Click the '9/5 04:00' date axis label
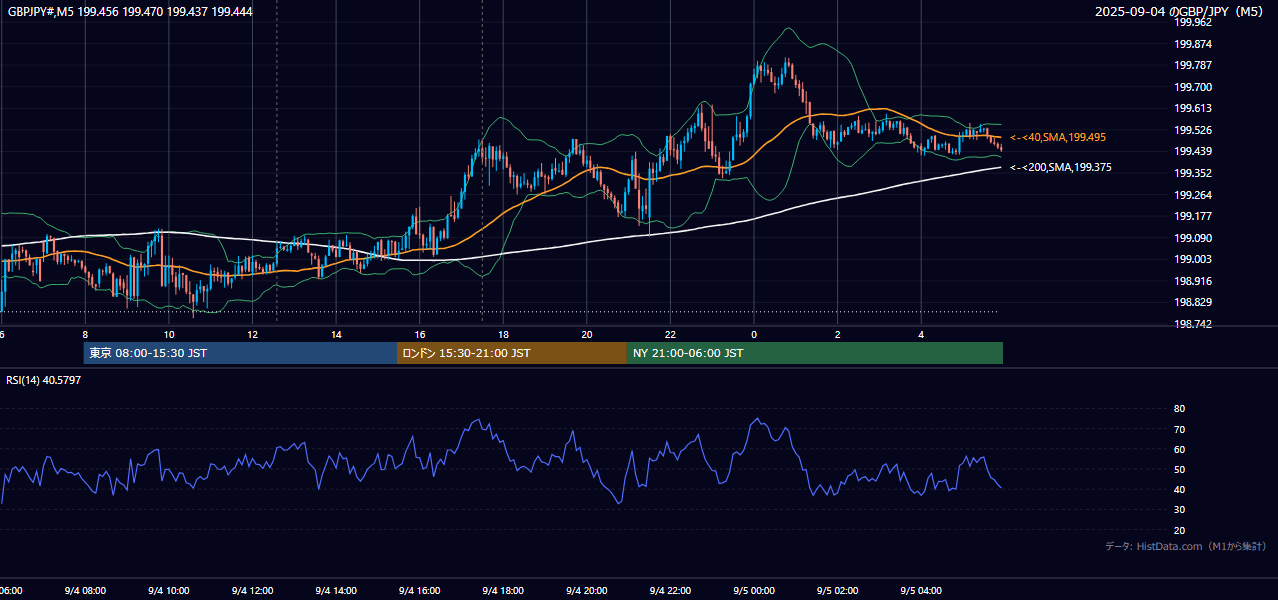The image size is (1278, 600). pyautogui.click(x=921, y=591)
